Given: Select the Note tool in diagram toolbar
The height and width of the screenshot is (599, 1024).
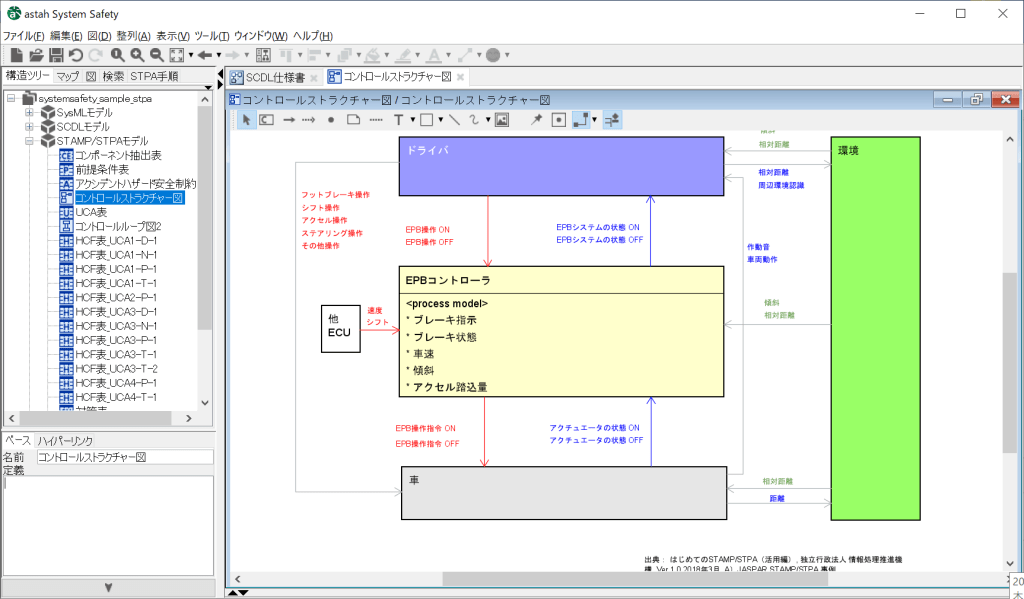Looking at the screenshot, I should coord(353,119).
